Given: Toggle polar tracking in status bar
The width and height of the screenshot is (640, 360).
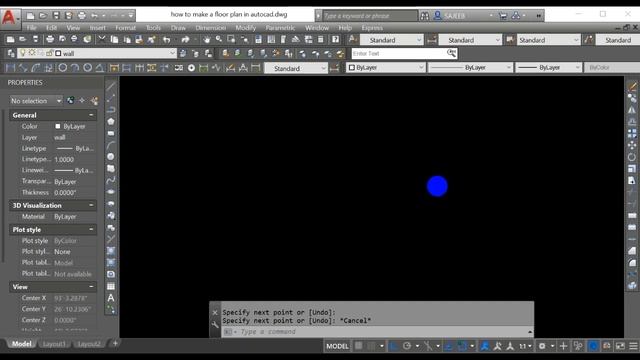Looking at the screenshot, I should click(x=407, y=346).
